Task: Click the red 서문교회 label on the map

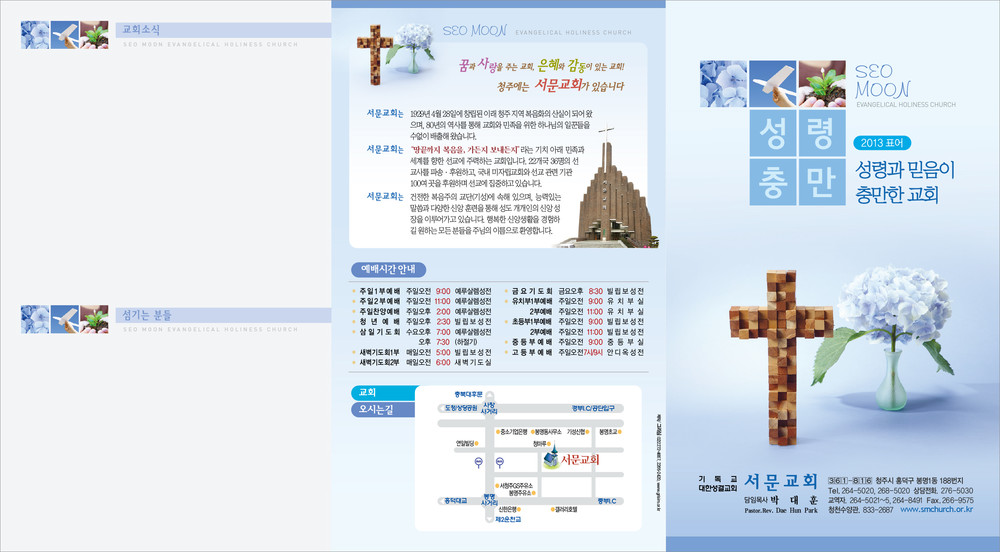Action: click(x=580, y=460)
